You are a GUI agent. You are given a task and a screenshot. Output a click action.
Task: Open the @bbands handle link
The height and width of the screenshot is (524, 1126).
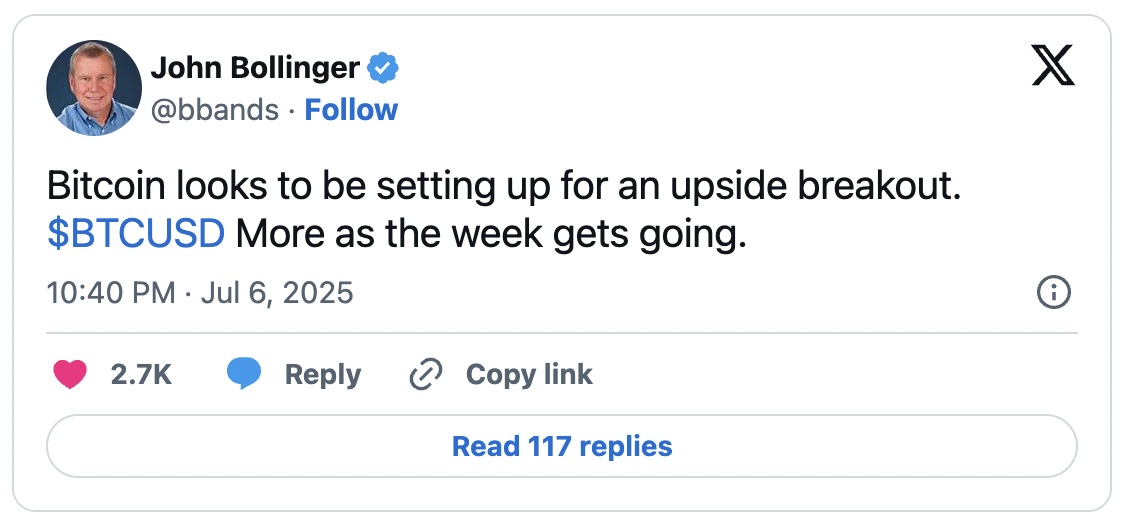[x=214, y=110]
